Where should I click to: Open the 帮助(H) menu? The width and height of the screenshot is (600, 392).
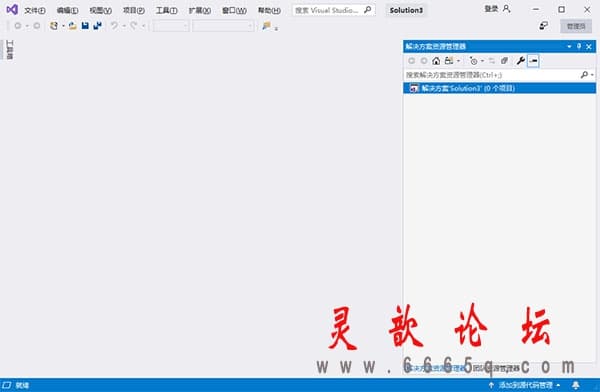(x=269, y=10)
